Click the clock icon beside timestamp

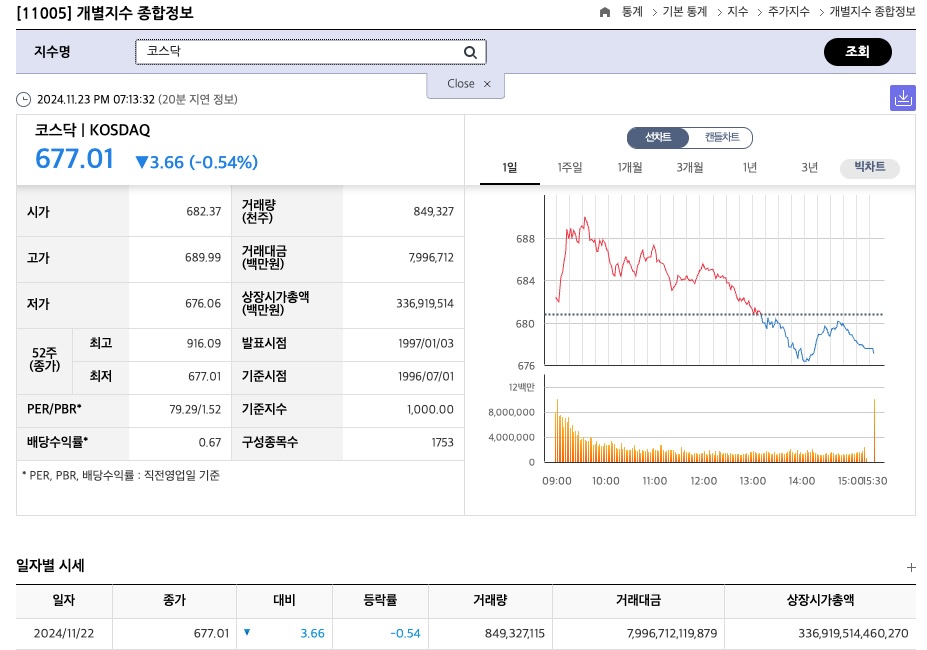click(23, 99)
